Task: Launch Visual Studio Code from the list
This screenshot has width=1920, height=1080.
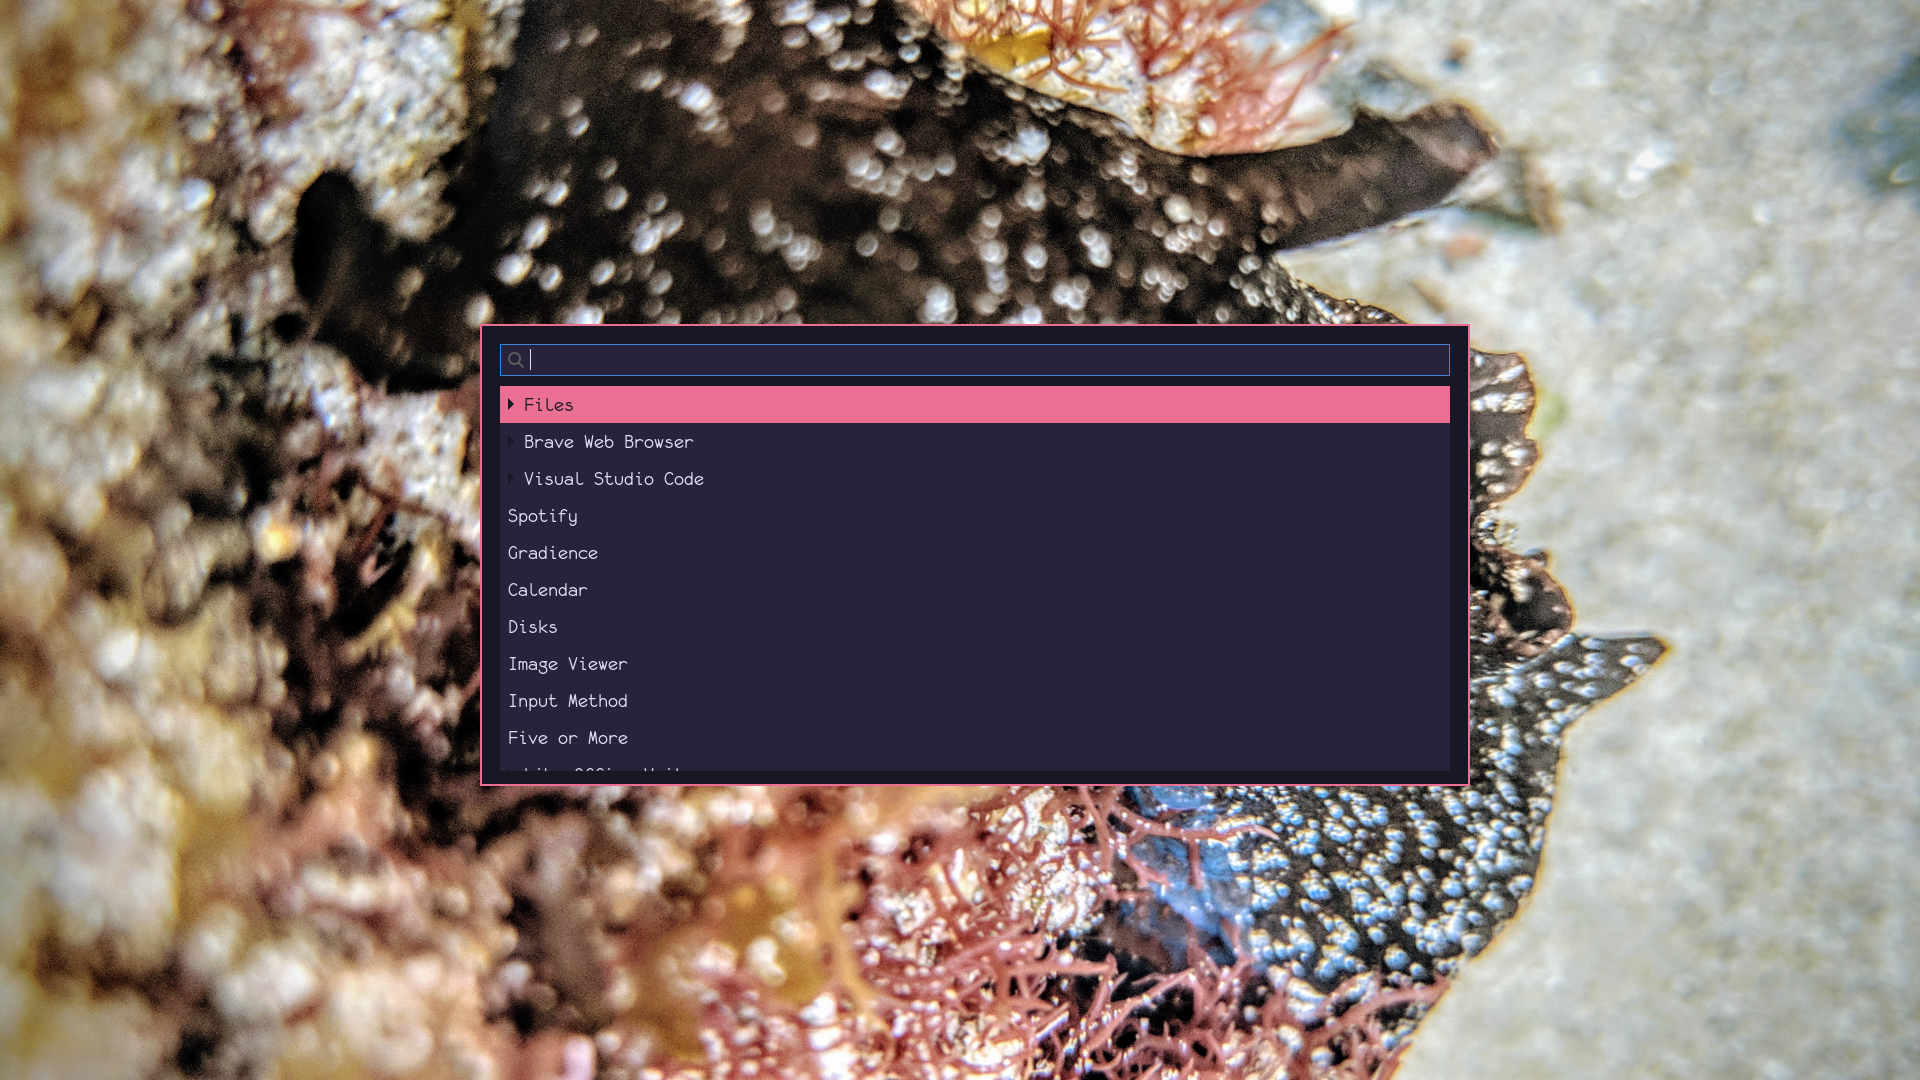Action: 613,479
